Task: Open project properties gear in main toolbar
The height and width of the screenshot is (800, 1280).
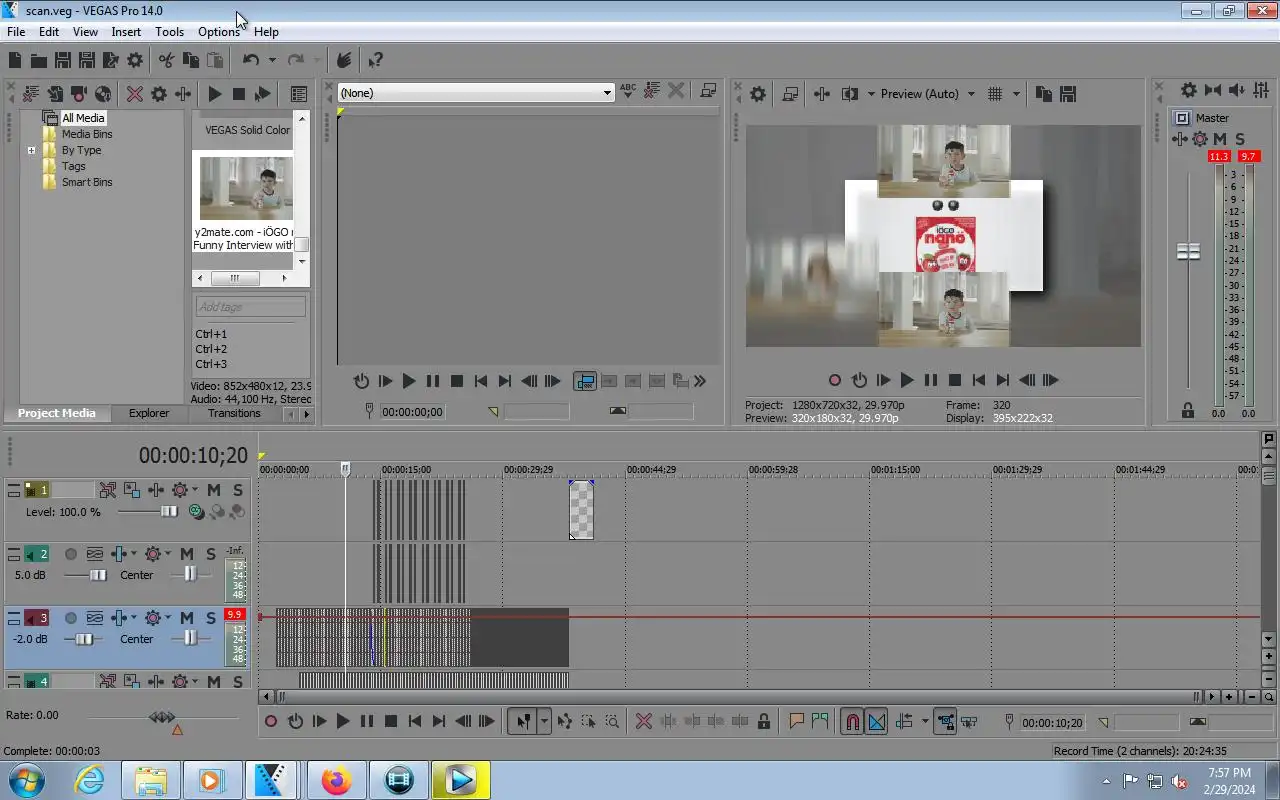Action: [x=135, y=60]
